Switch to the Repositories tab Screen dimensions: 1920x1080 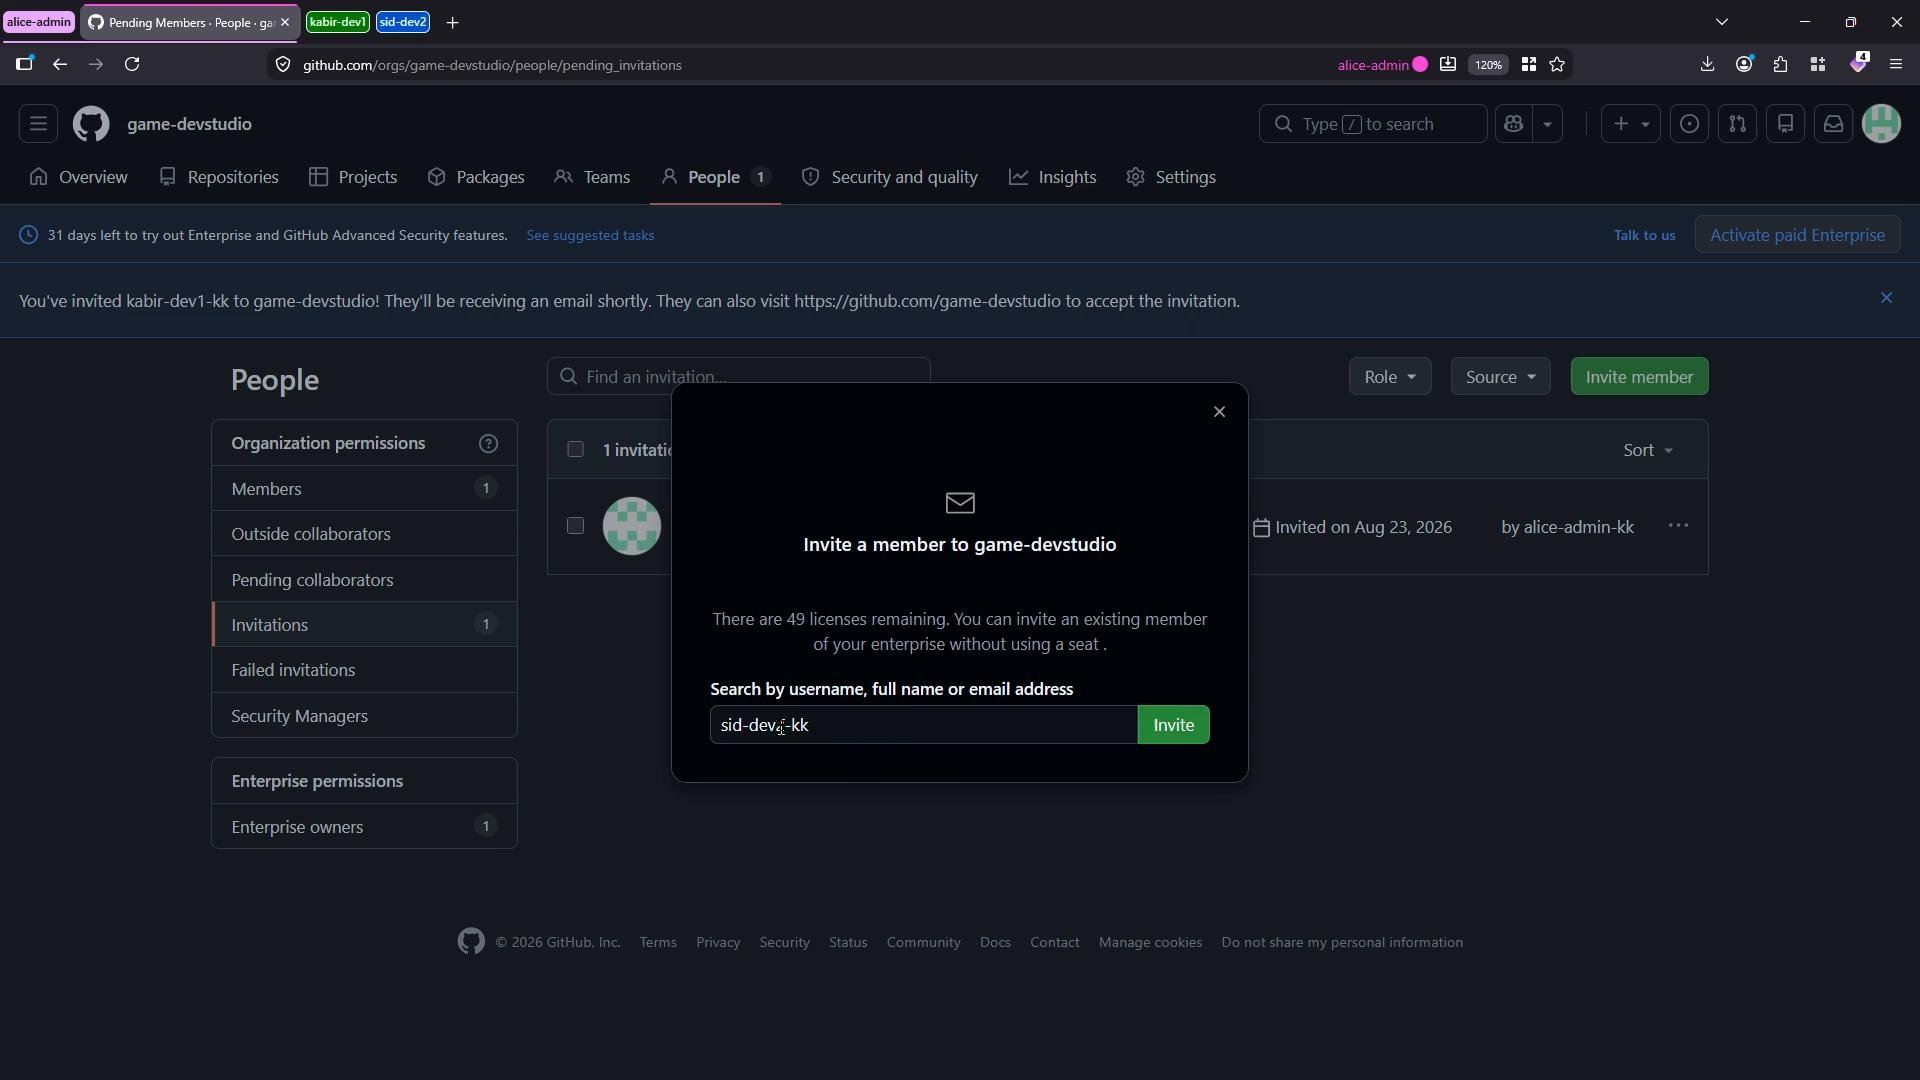219,177
